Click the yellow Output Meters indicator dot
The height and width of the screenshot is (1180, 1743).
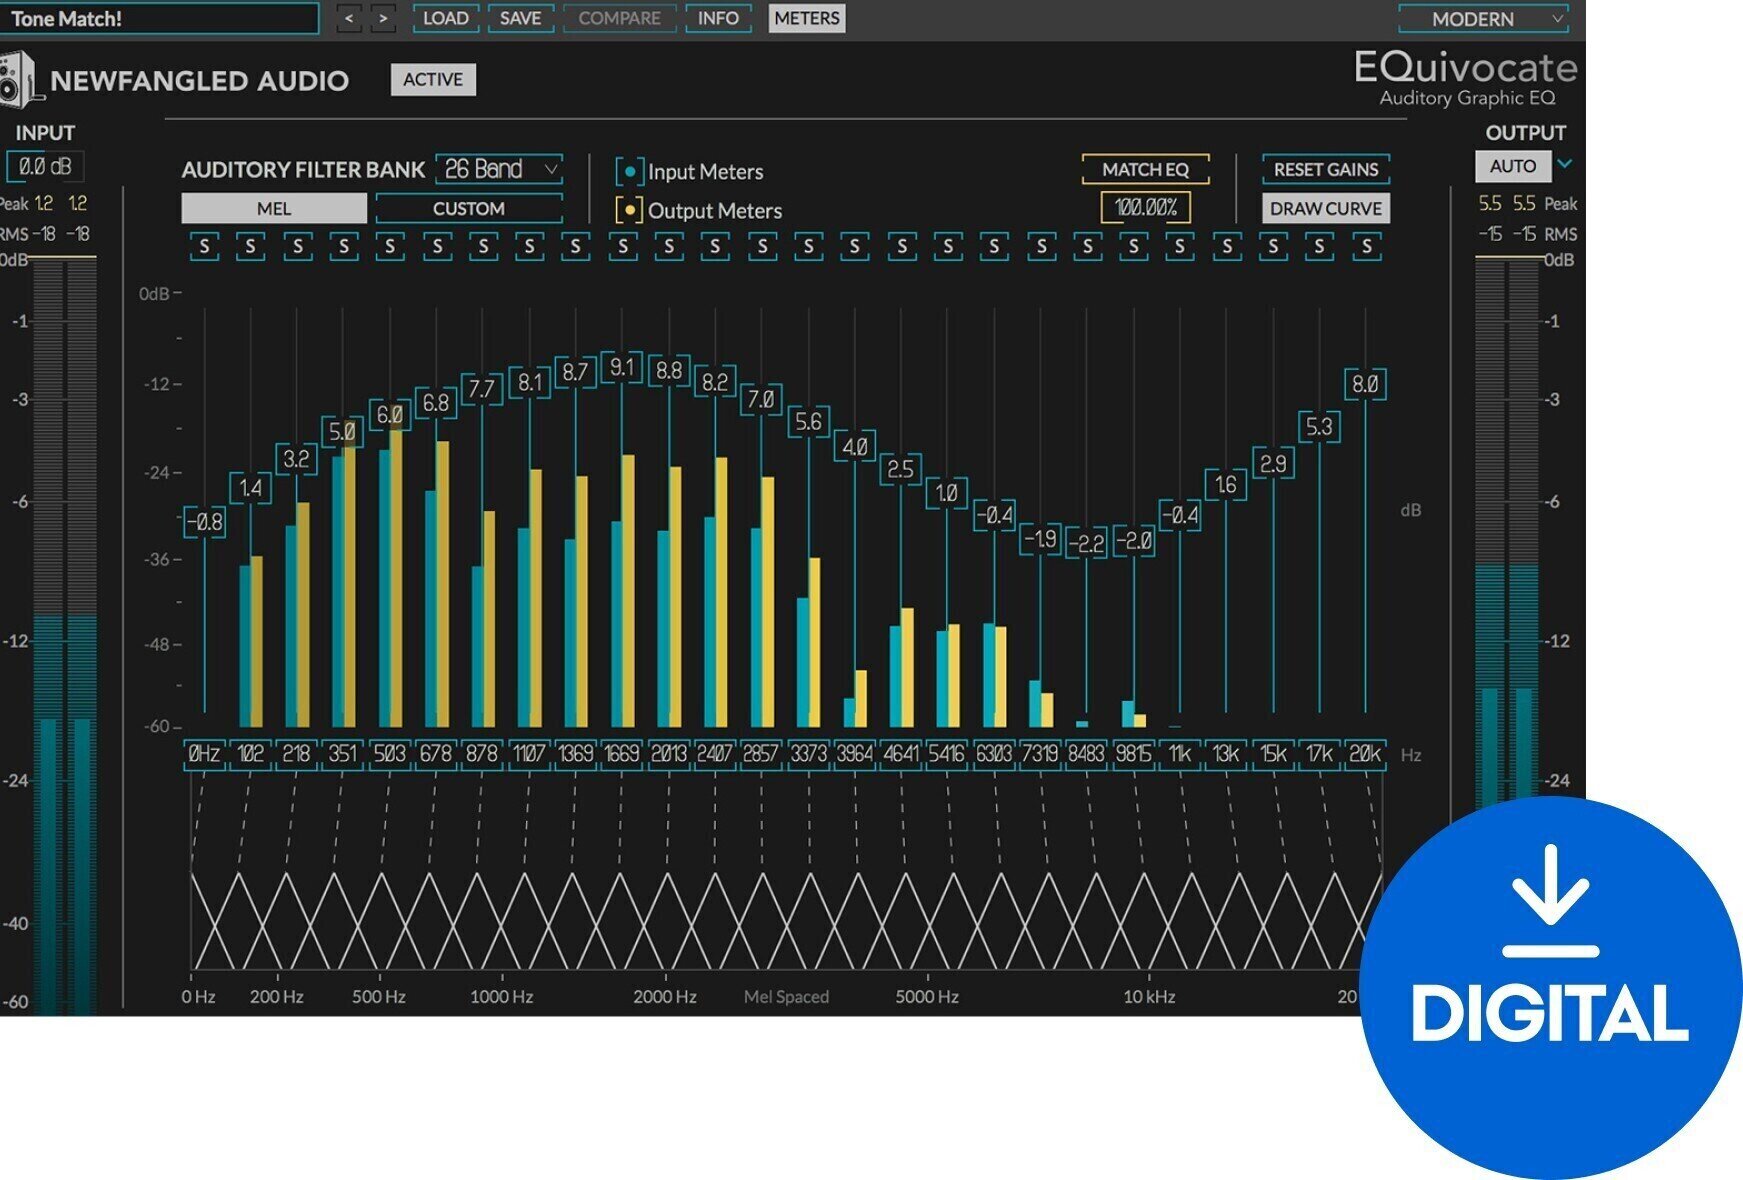(628, 210)
